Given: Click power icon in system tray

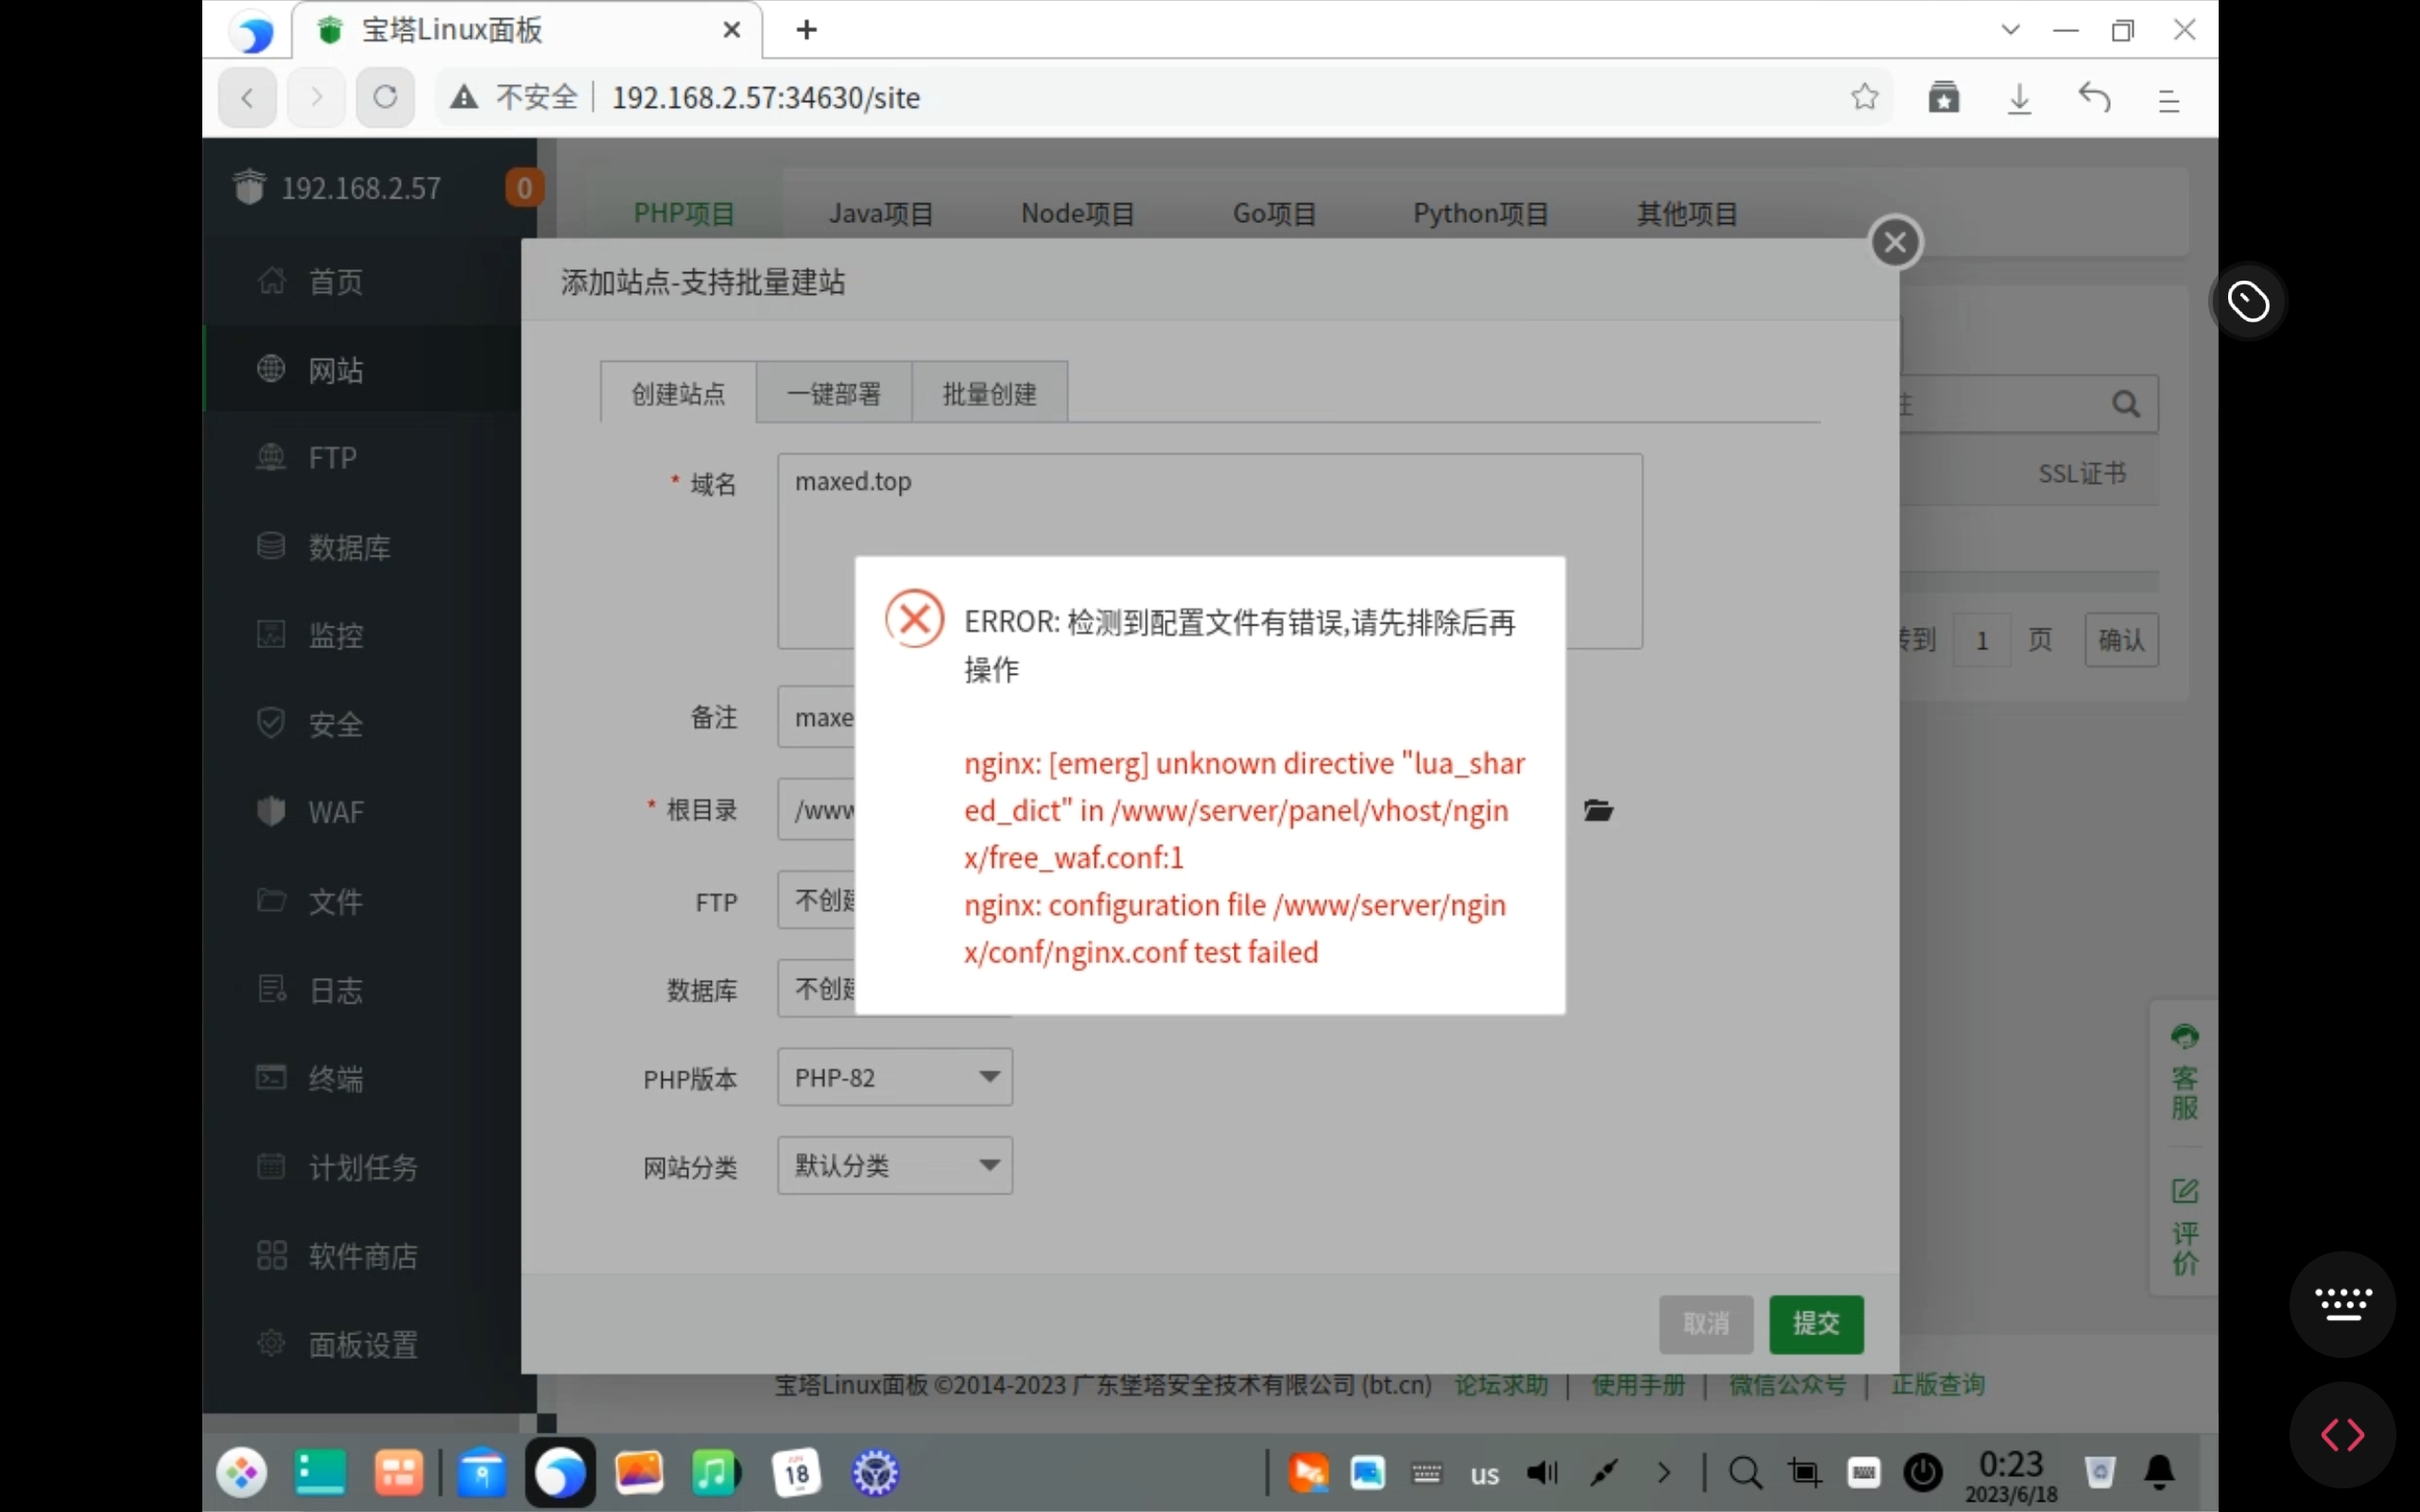Looking at the screenshot, I should [x=1922, y=1472].
